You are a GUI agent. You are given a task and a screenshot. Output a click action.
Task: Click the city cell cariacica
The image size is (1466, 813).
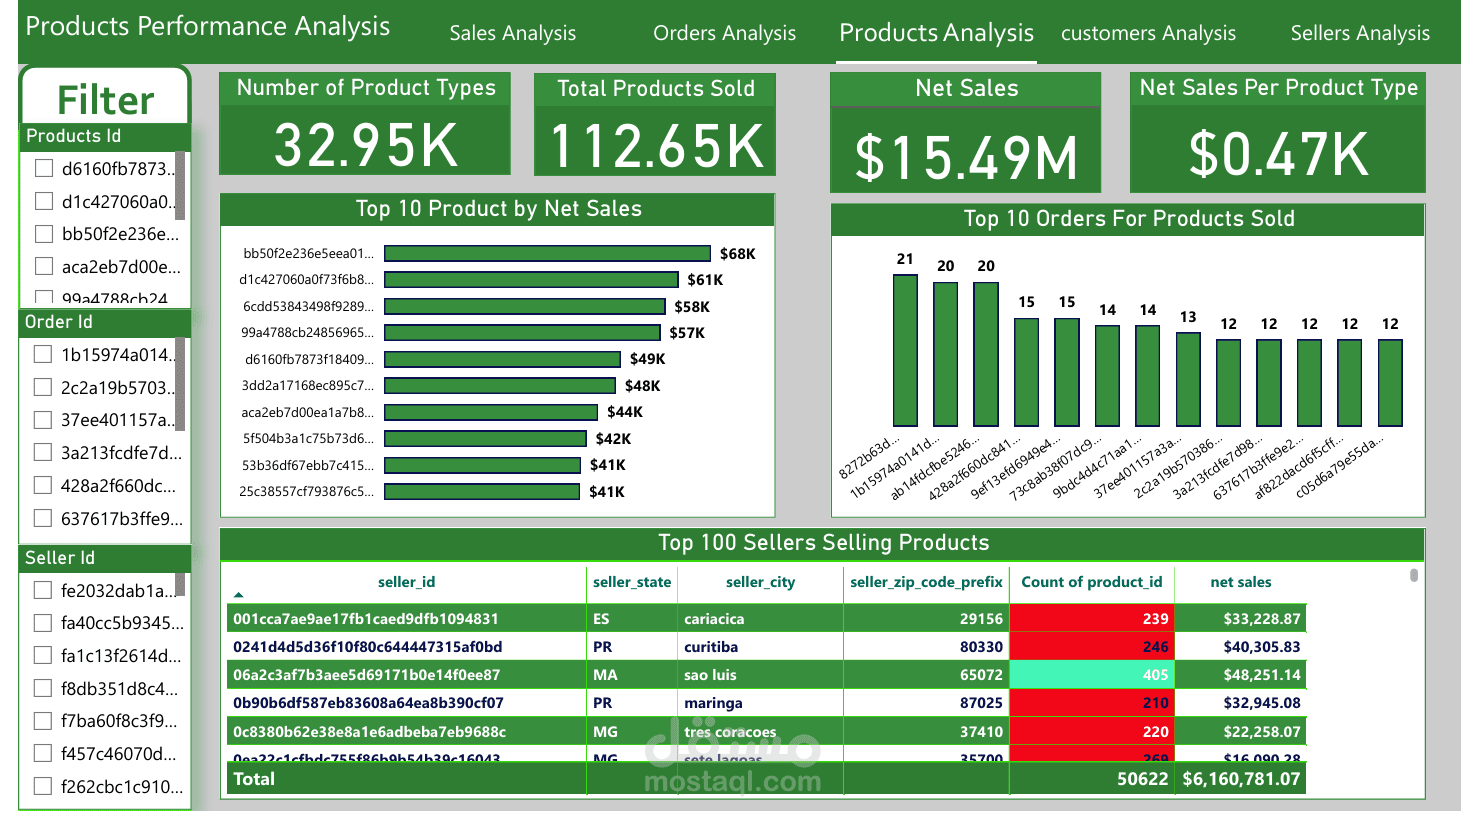click(x=760, y=618)
